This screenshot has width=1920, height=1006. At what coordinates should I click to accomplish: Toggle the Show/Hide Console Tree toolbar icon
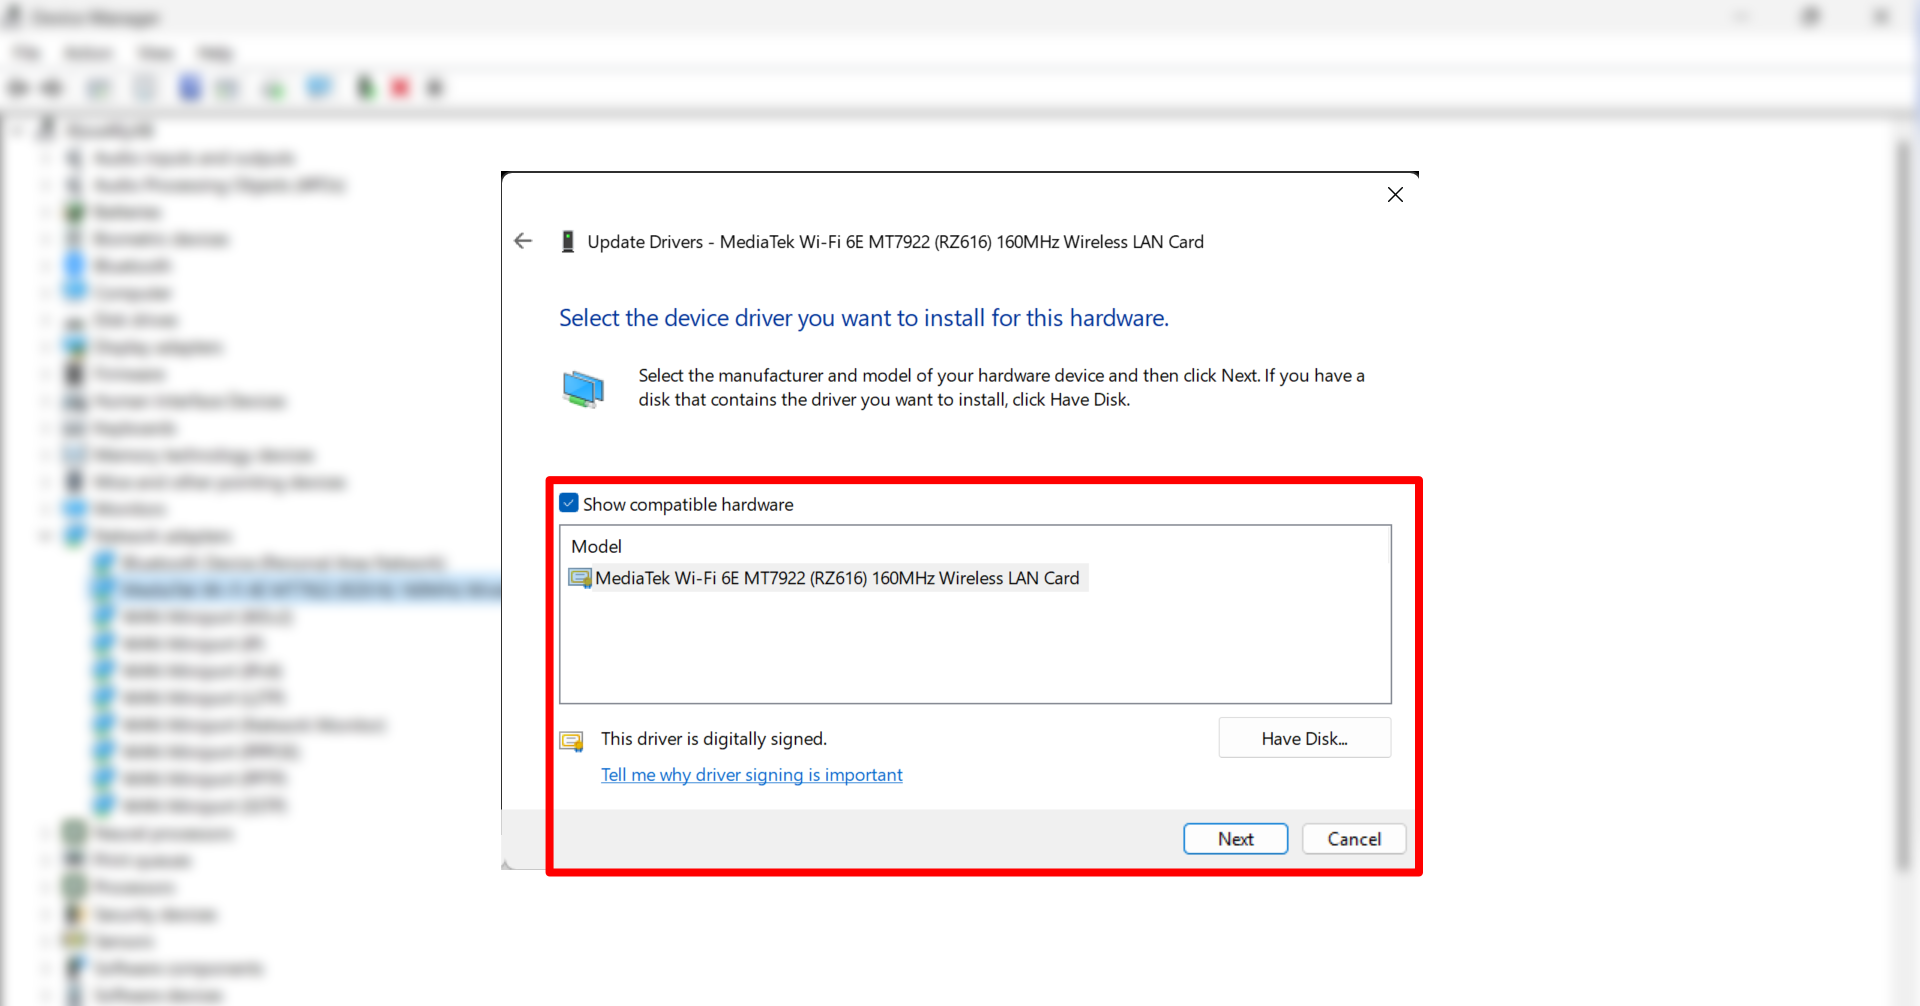99,87
